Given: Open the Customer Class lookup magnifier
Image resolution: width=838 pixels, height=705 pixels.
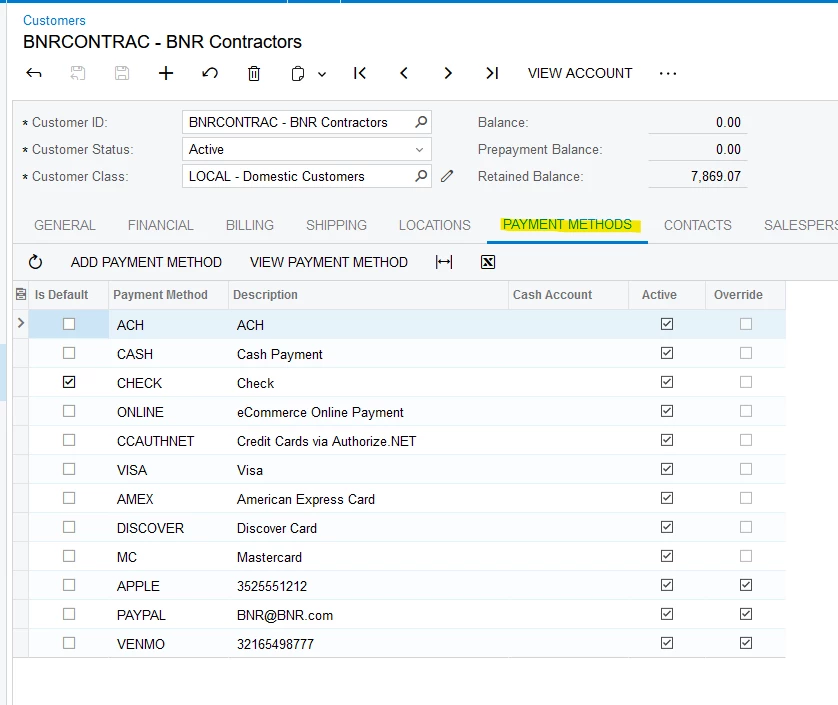Looking at the screenshot, I should 421,176.
